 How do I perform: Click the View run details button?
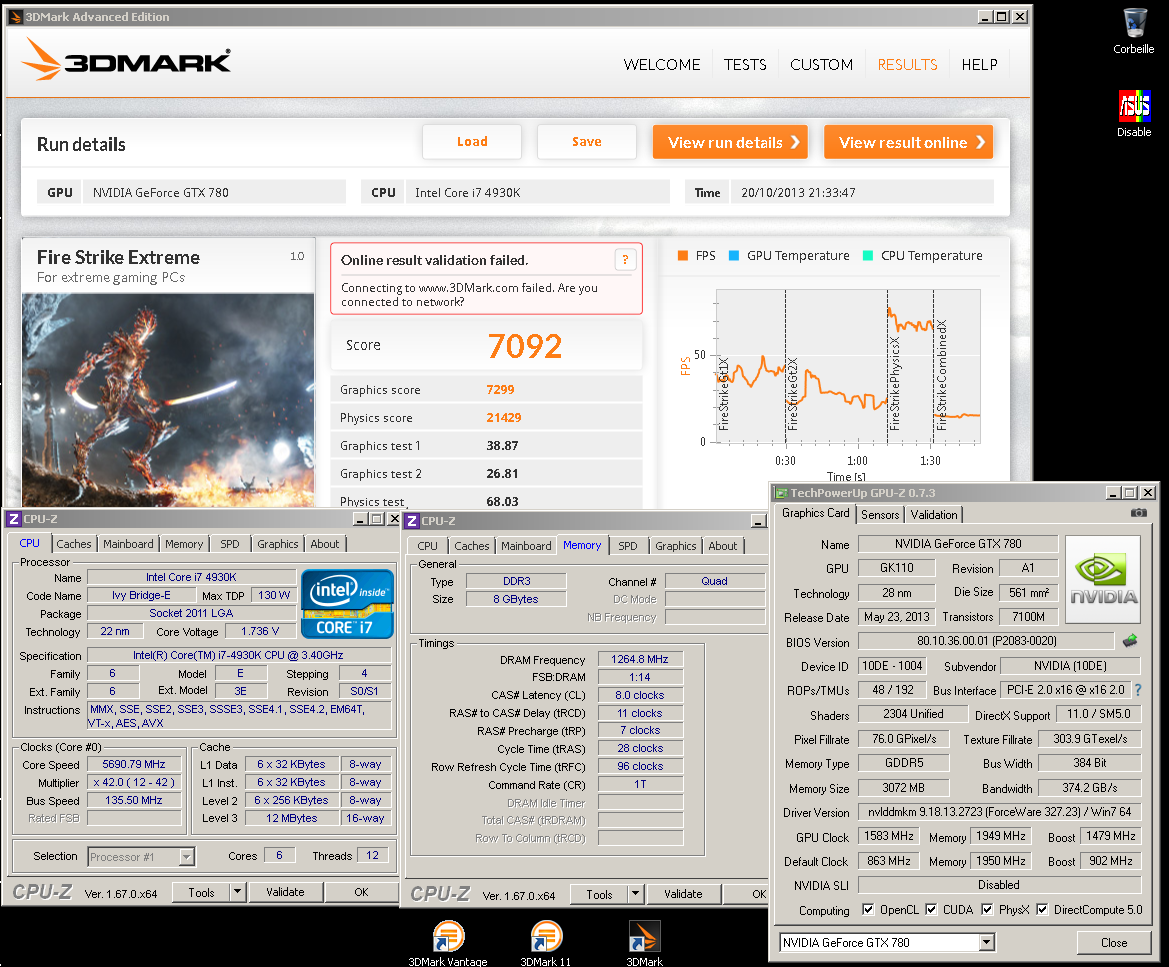[731, 142]
